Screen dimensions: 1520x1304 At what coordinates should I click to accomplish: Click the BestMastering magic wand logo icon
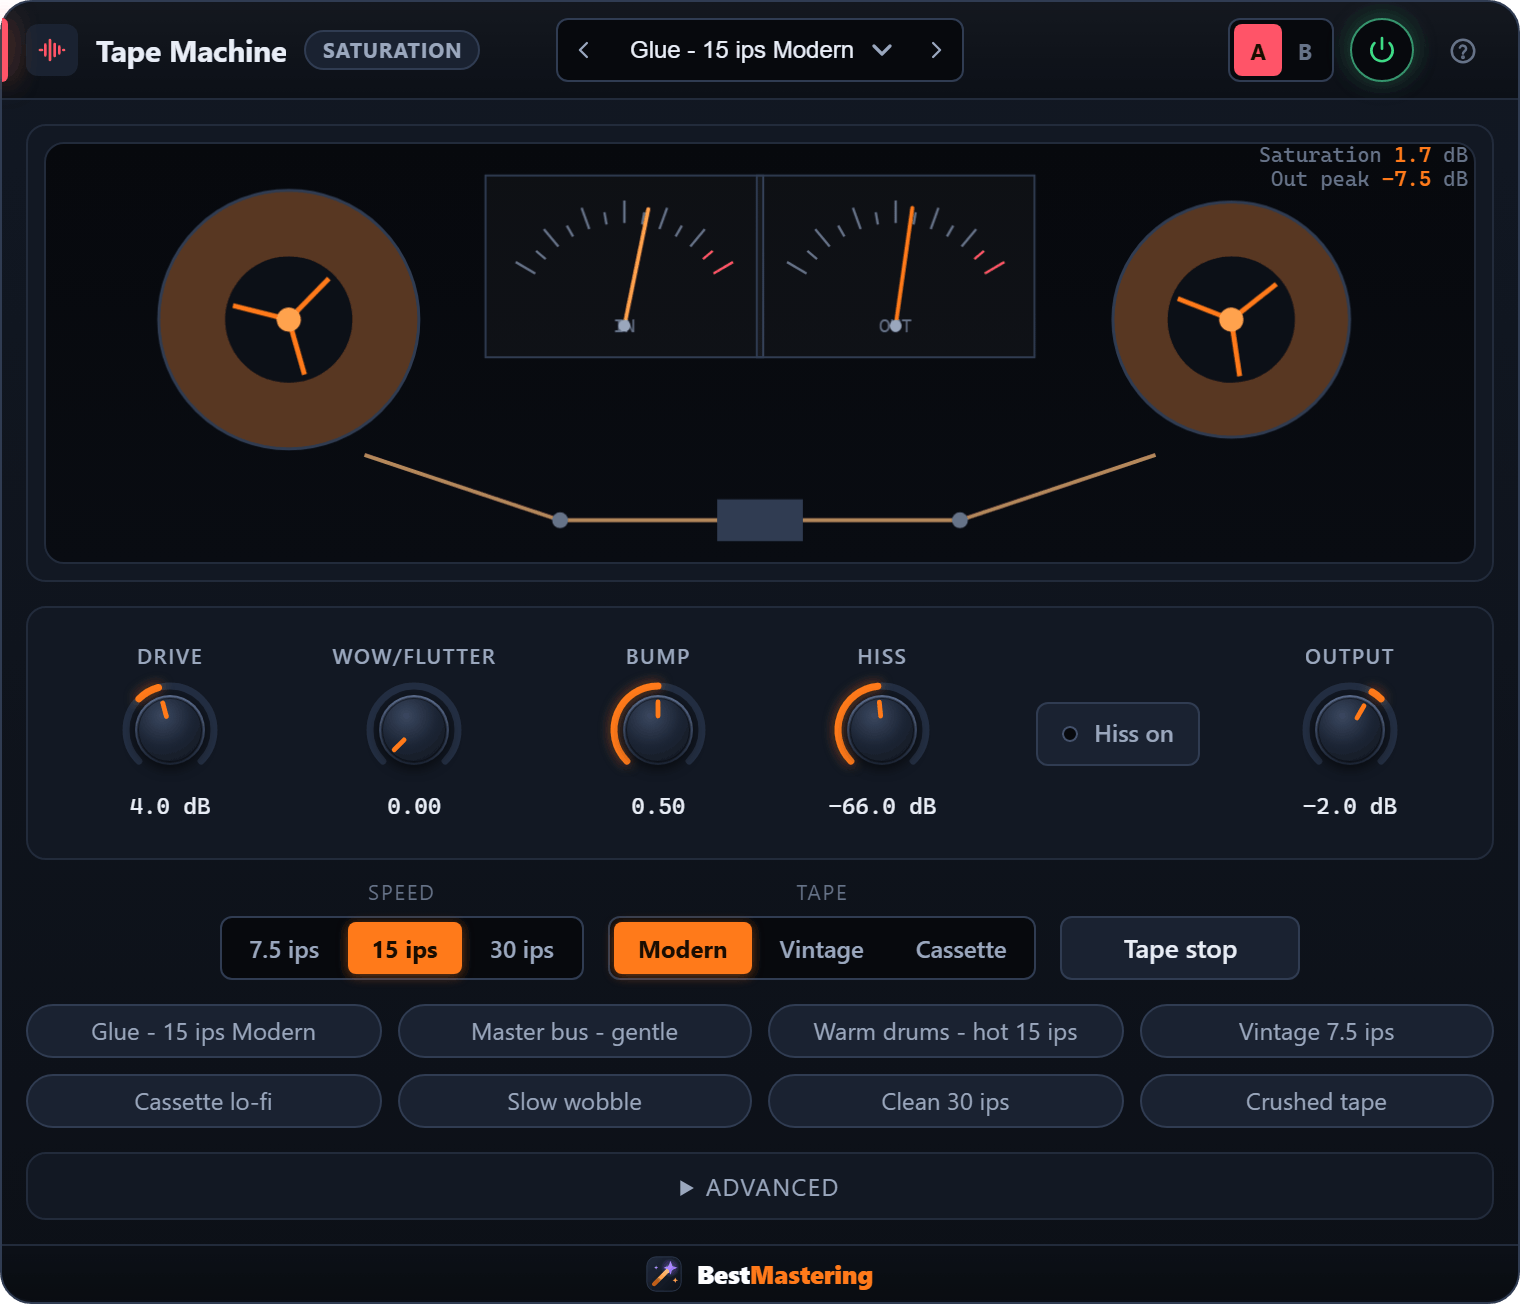click(x=664, y=1274)
